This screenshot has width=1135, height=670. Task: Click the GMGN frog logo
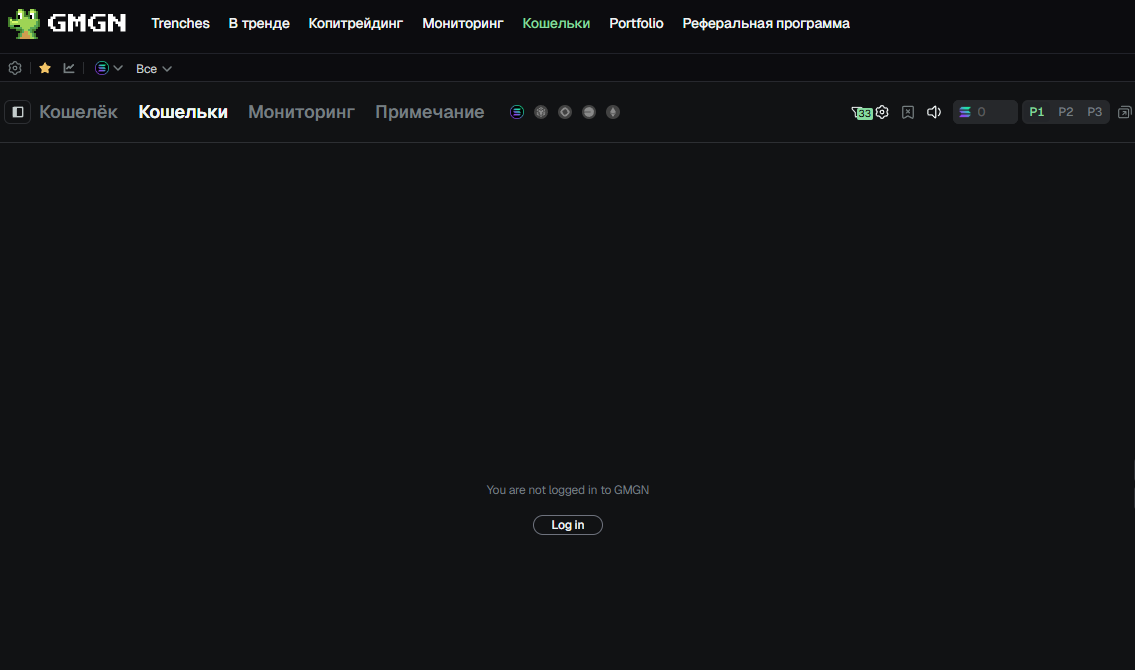click(24, 23)
